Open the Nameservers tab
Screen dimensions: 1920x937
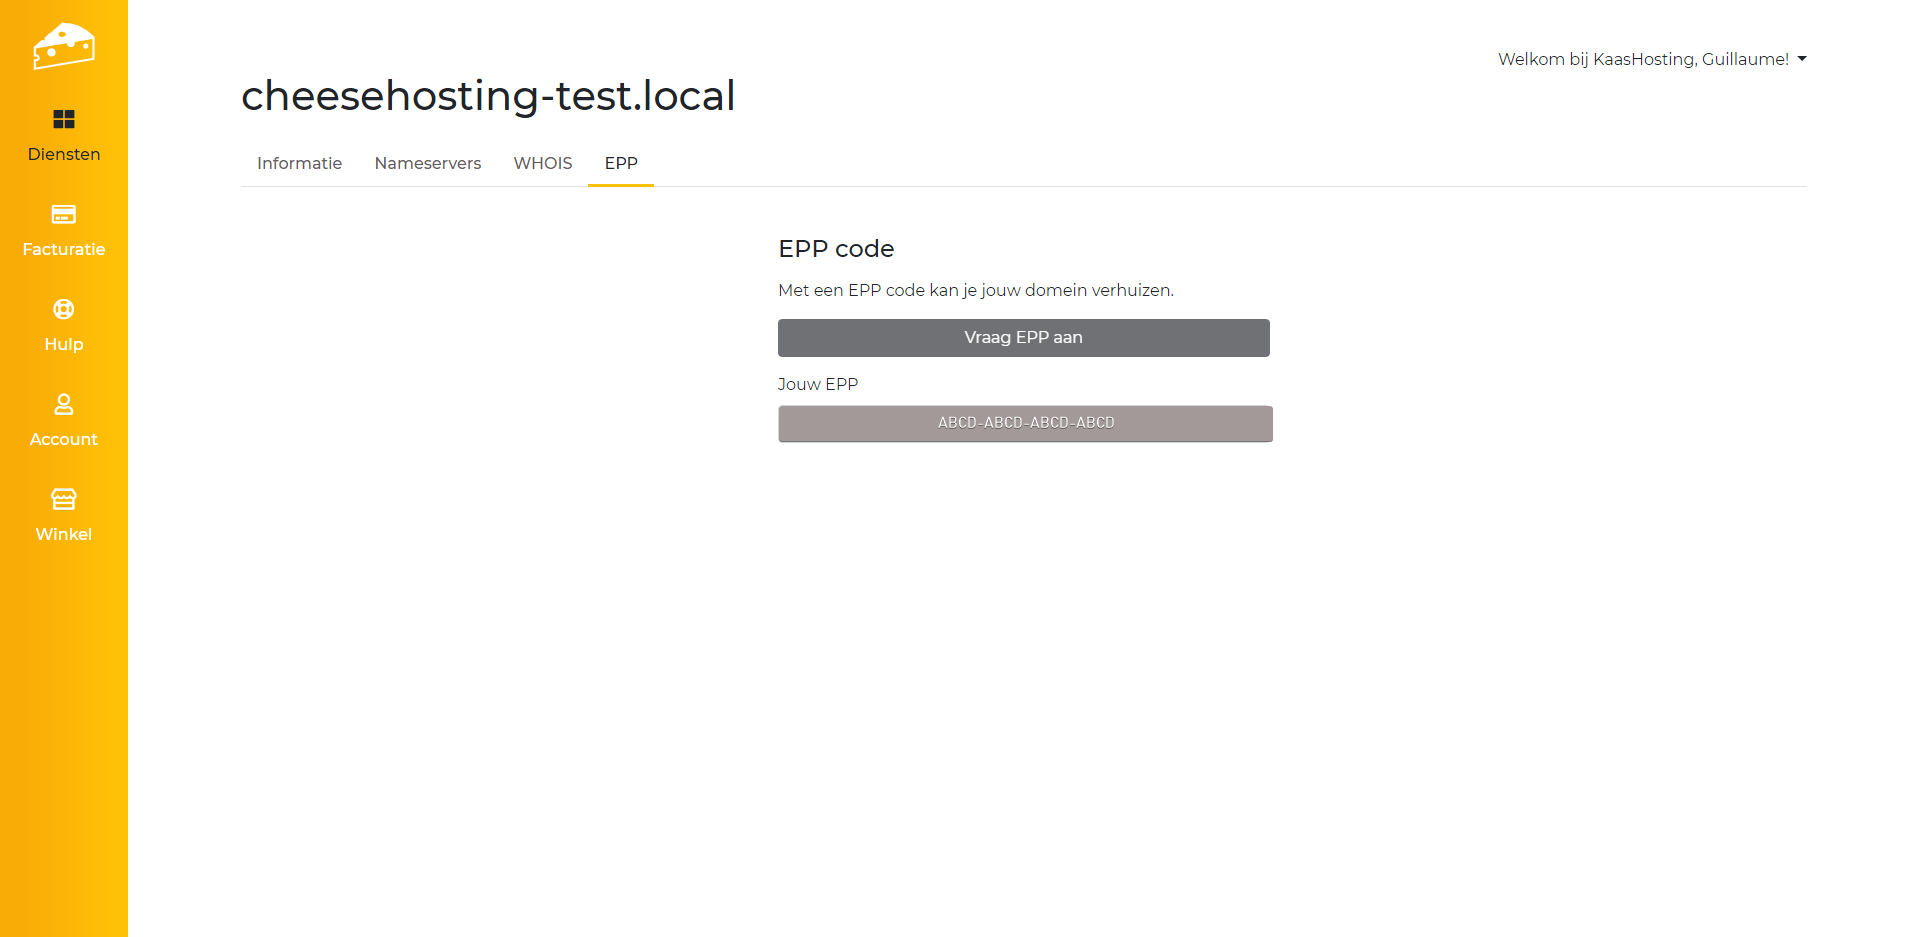(427, 163)
